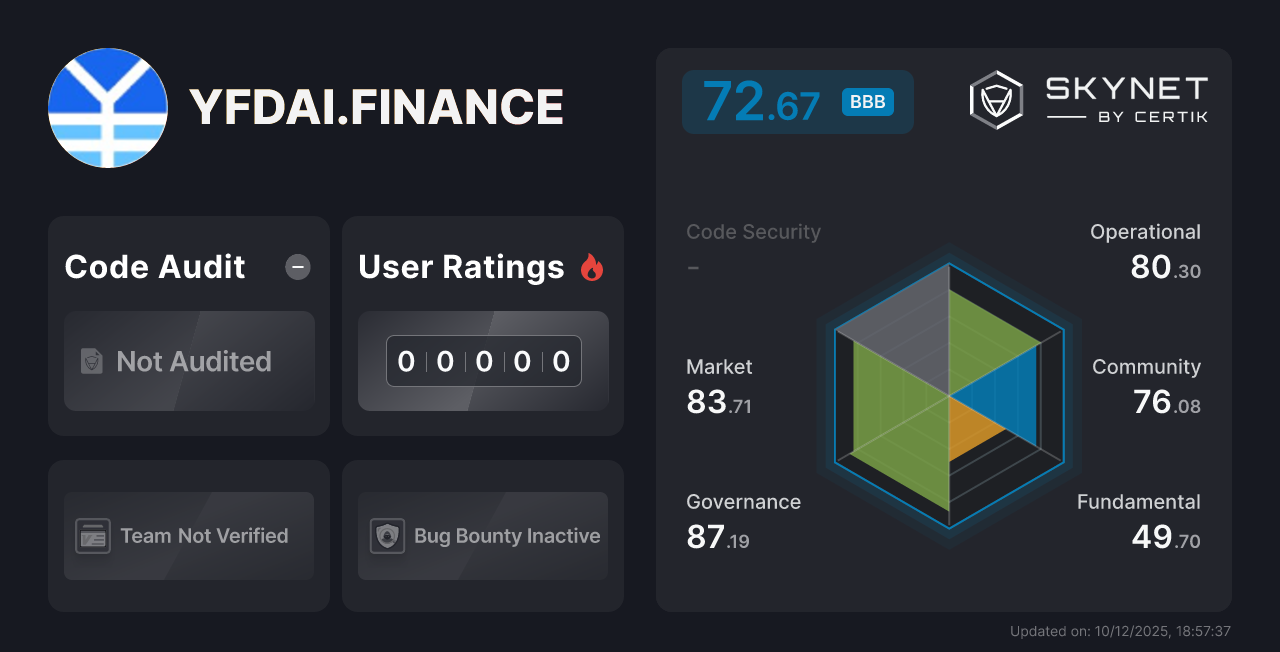The height and width of the screenshot is (652, 1280).
Task: Select the Operational score label
Action: [1145, 231]
